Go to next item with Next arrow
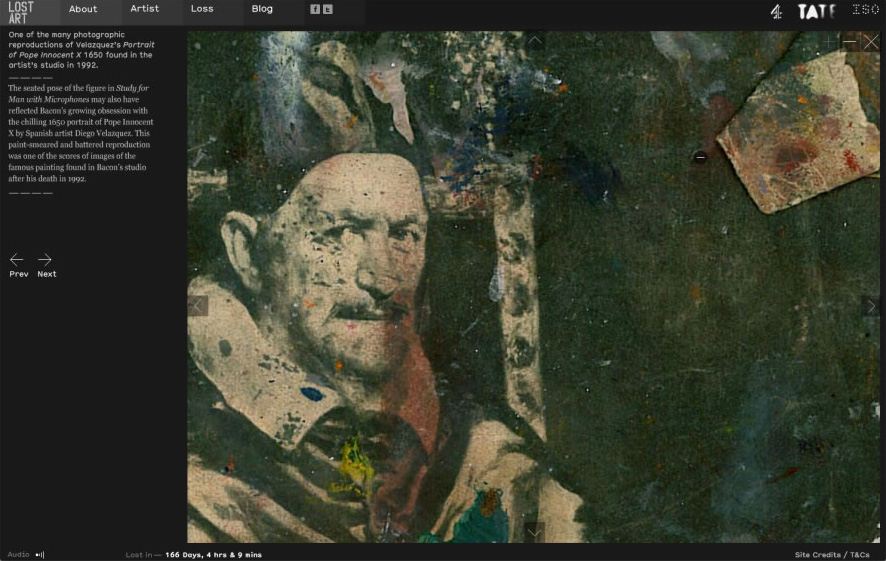The image size is (886, 561). point(45,259)
